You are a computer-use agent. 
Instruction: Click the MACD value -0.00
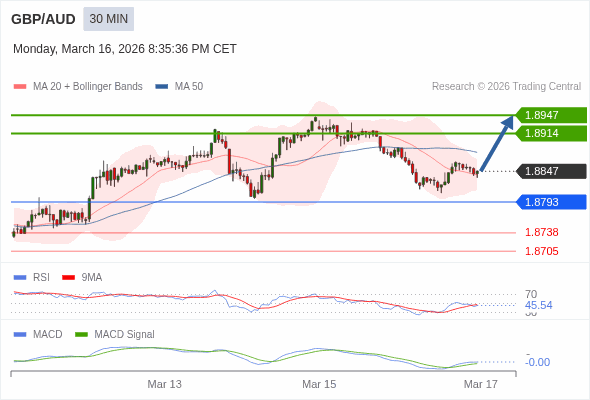point(537,362)
